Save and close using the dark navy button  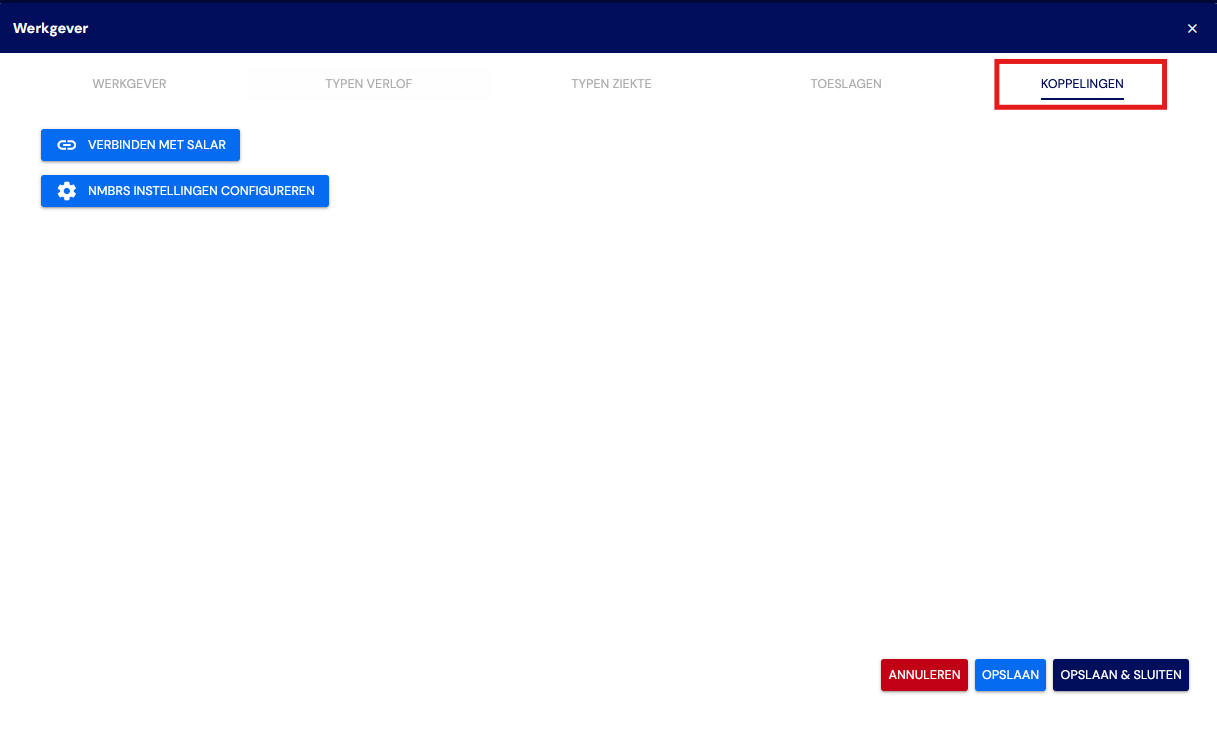tap(1121, 675)
